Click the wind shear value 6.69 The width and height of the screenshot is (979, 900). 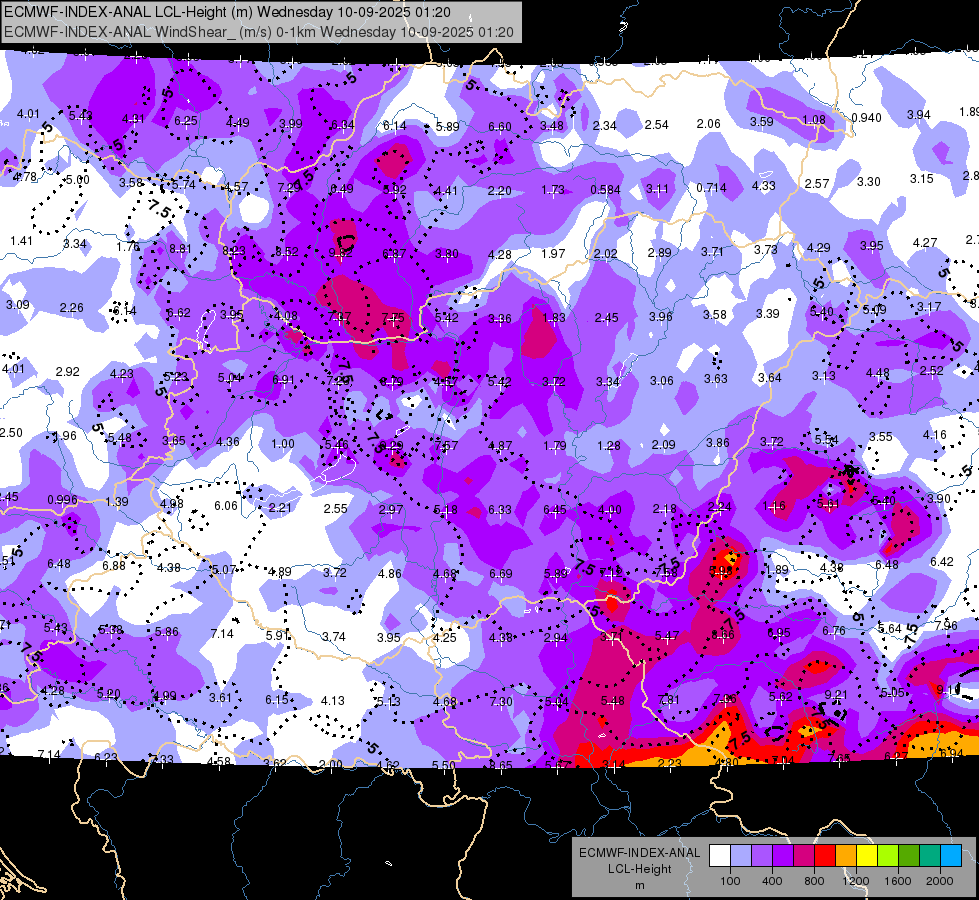click(x=500, y=573)
